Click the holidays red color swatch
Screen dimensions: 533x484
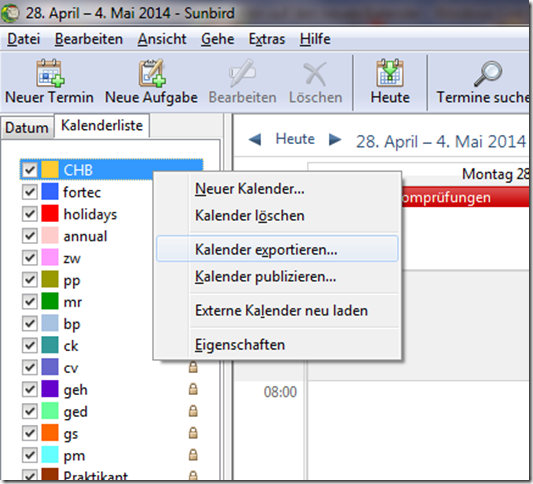50,213
